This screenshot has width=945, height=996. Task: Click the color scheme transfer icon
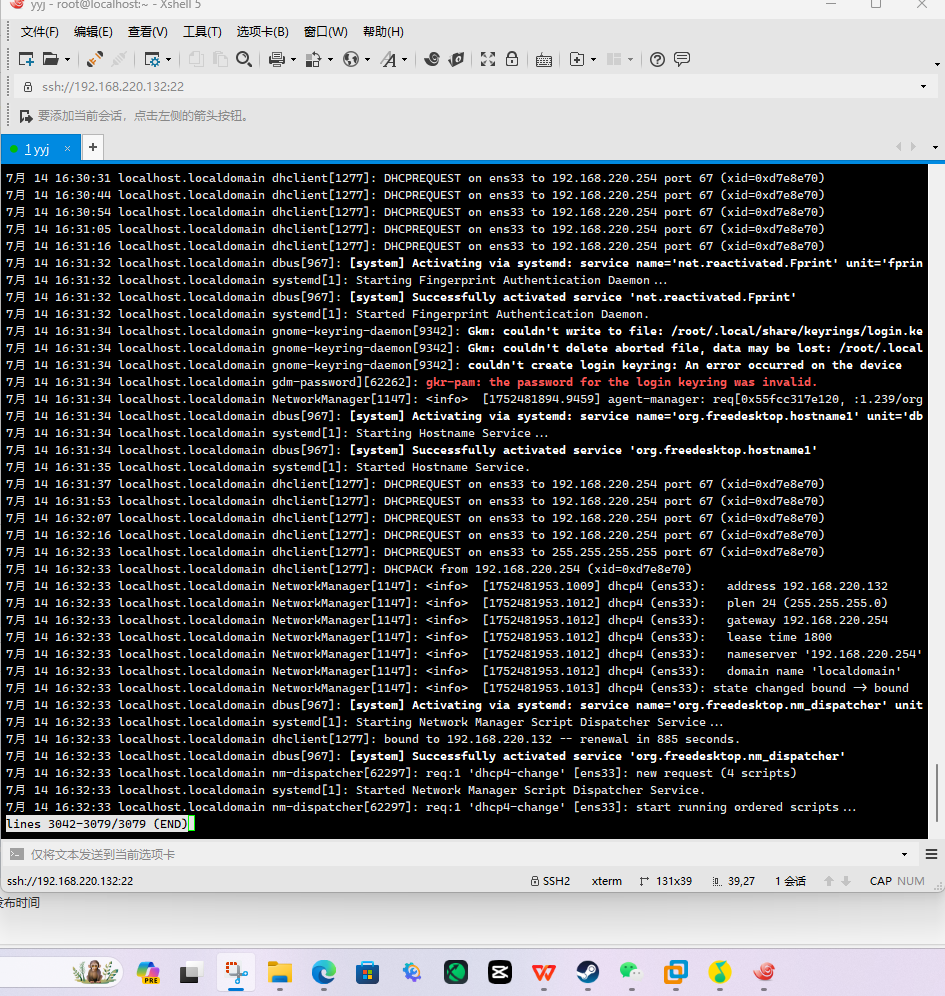click(314, 59)
